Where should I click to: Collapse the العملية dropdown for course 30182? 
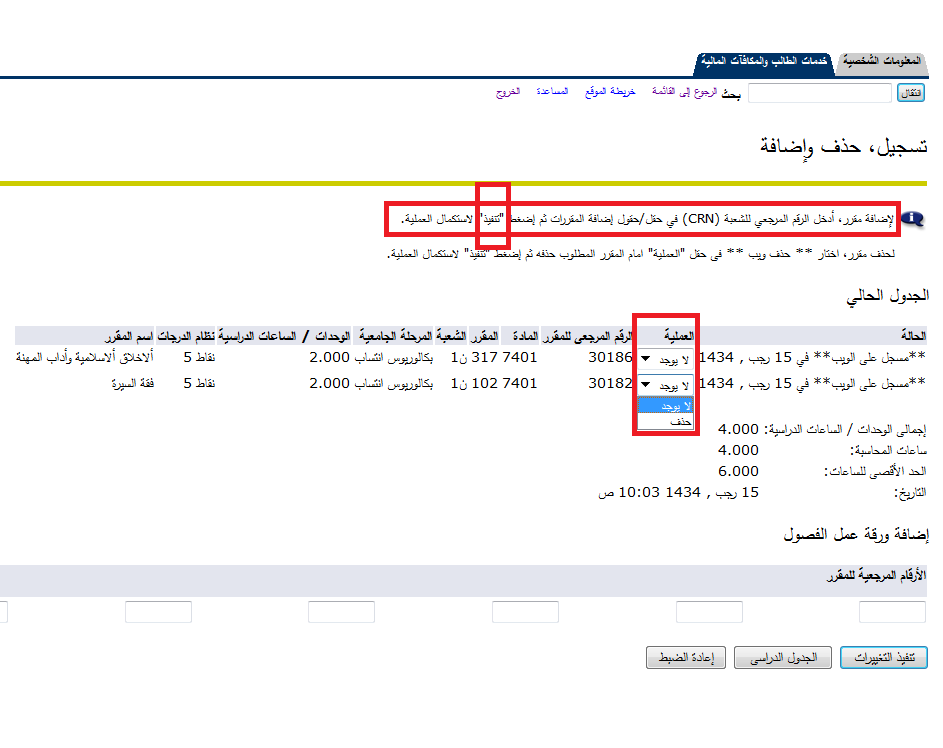pyautogui.click(x=665, y=385)
